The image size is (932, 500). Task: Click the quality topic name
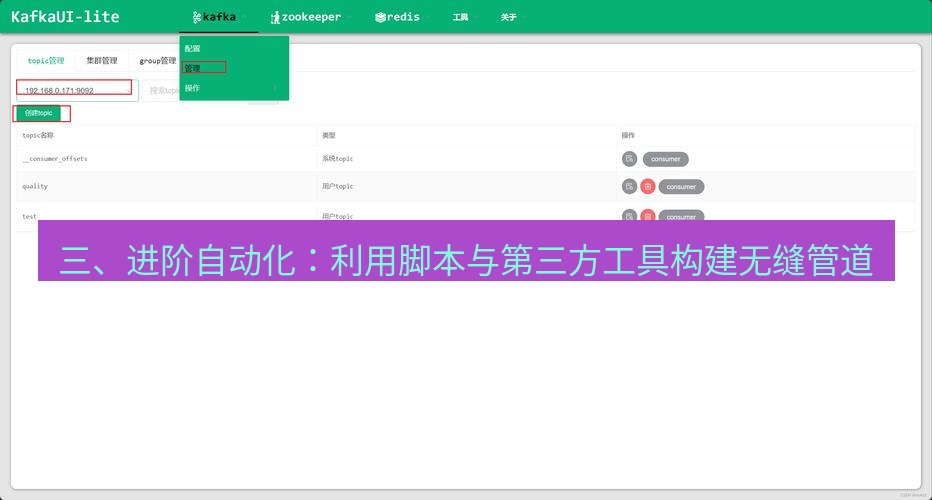[x=35, y=186]
